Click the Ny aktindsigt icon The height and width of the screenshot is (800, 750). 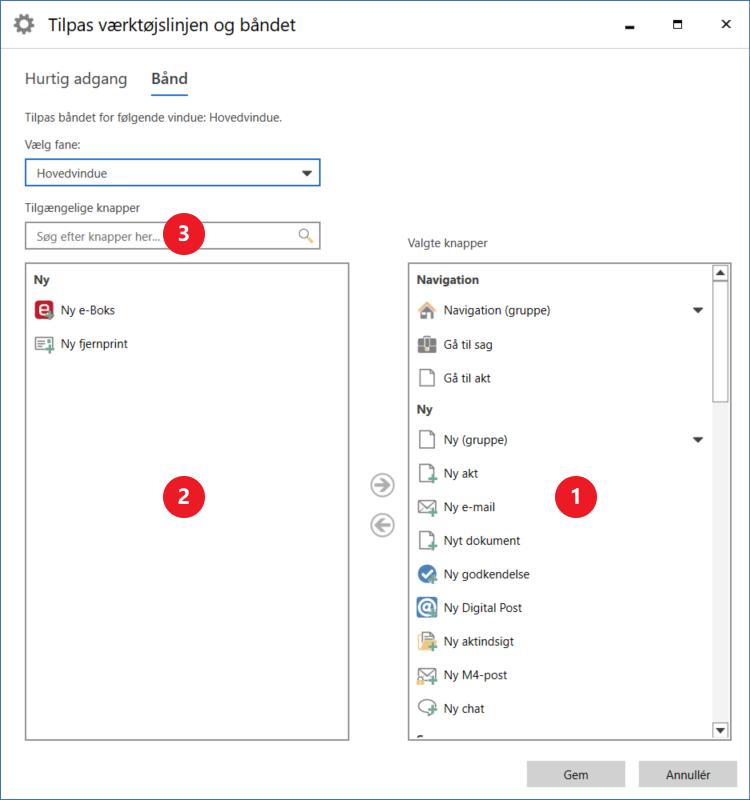(x=427, y=642)
